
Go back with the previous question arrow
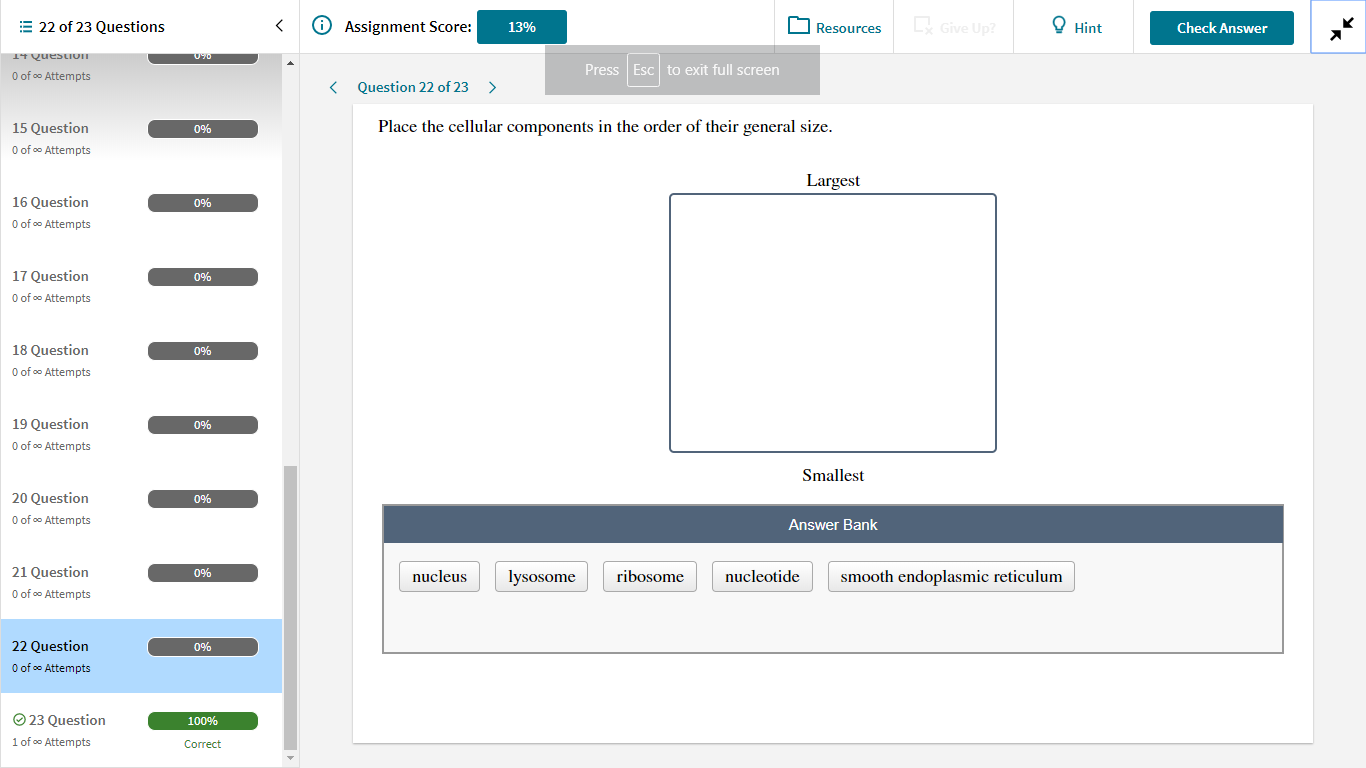[333, 87]
